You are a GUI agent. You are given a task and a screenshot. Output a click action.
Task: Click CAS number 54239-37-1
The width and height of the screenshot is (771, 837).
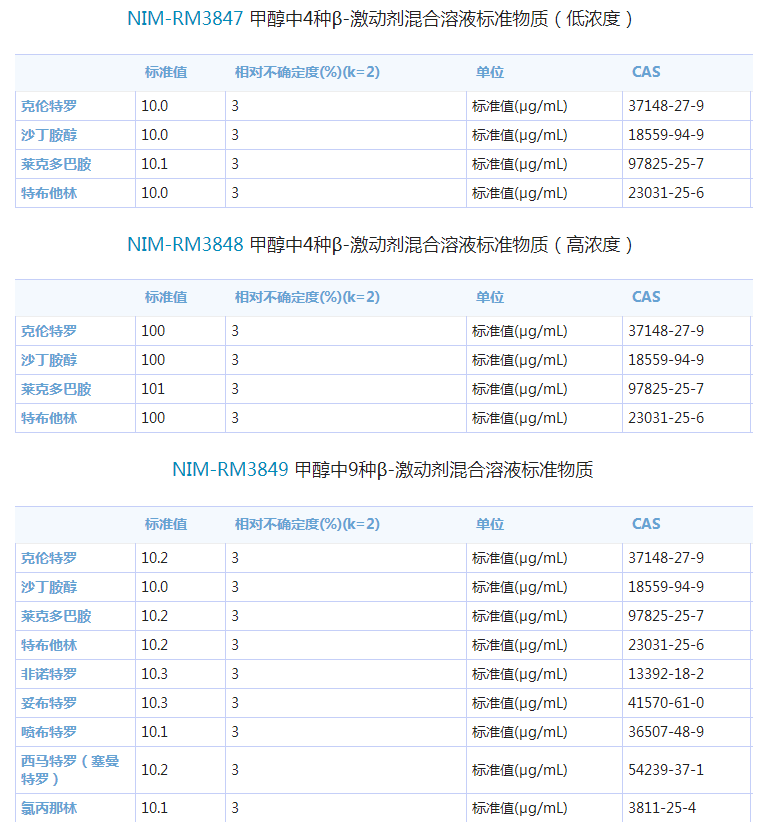pos(666,770)
